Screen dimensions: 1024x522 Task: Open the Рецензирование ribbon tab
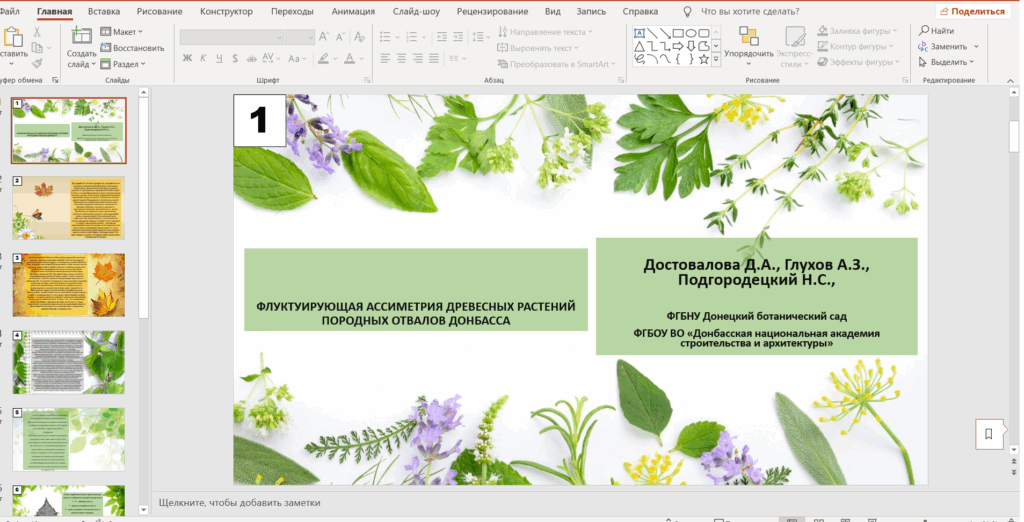pos(492,11)
